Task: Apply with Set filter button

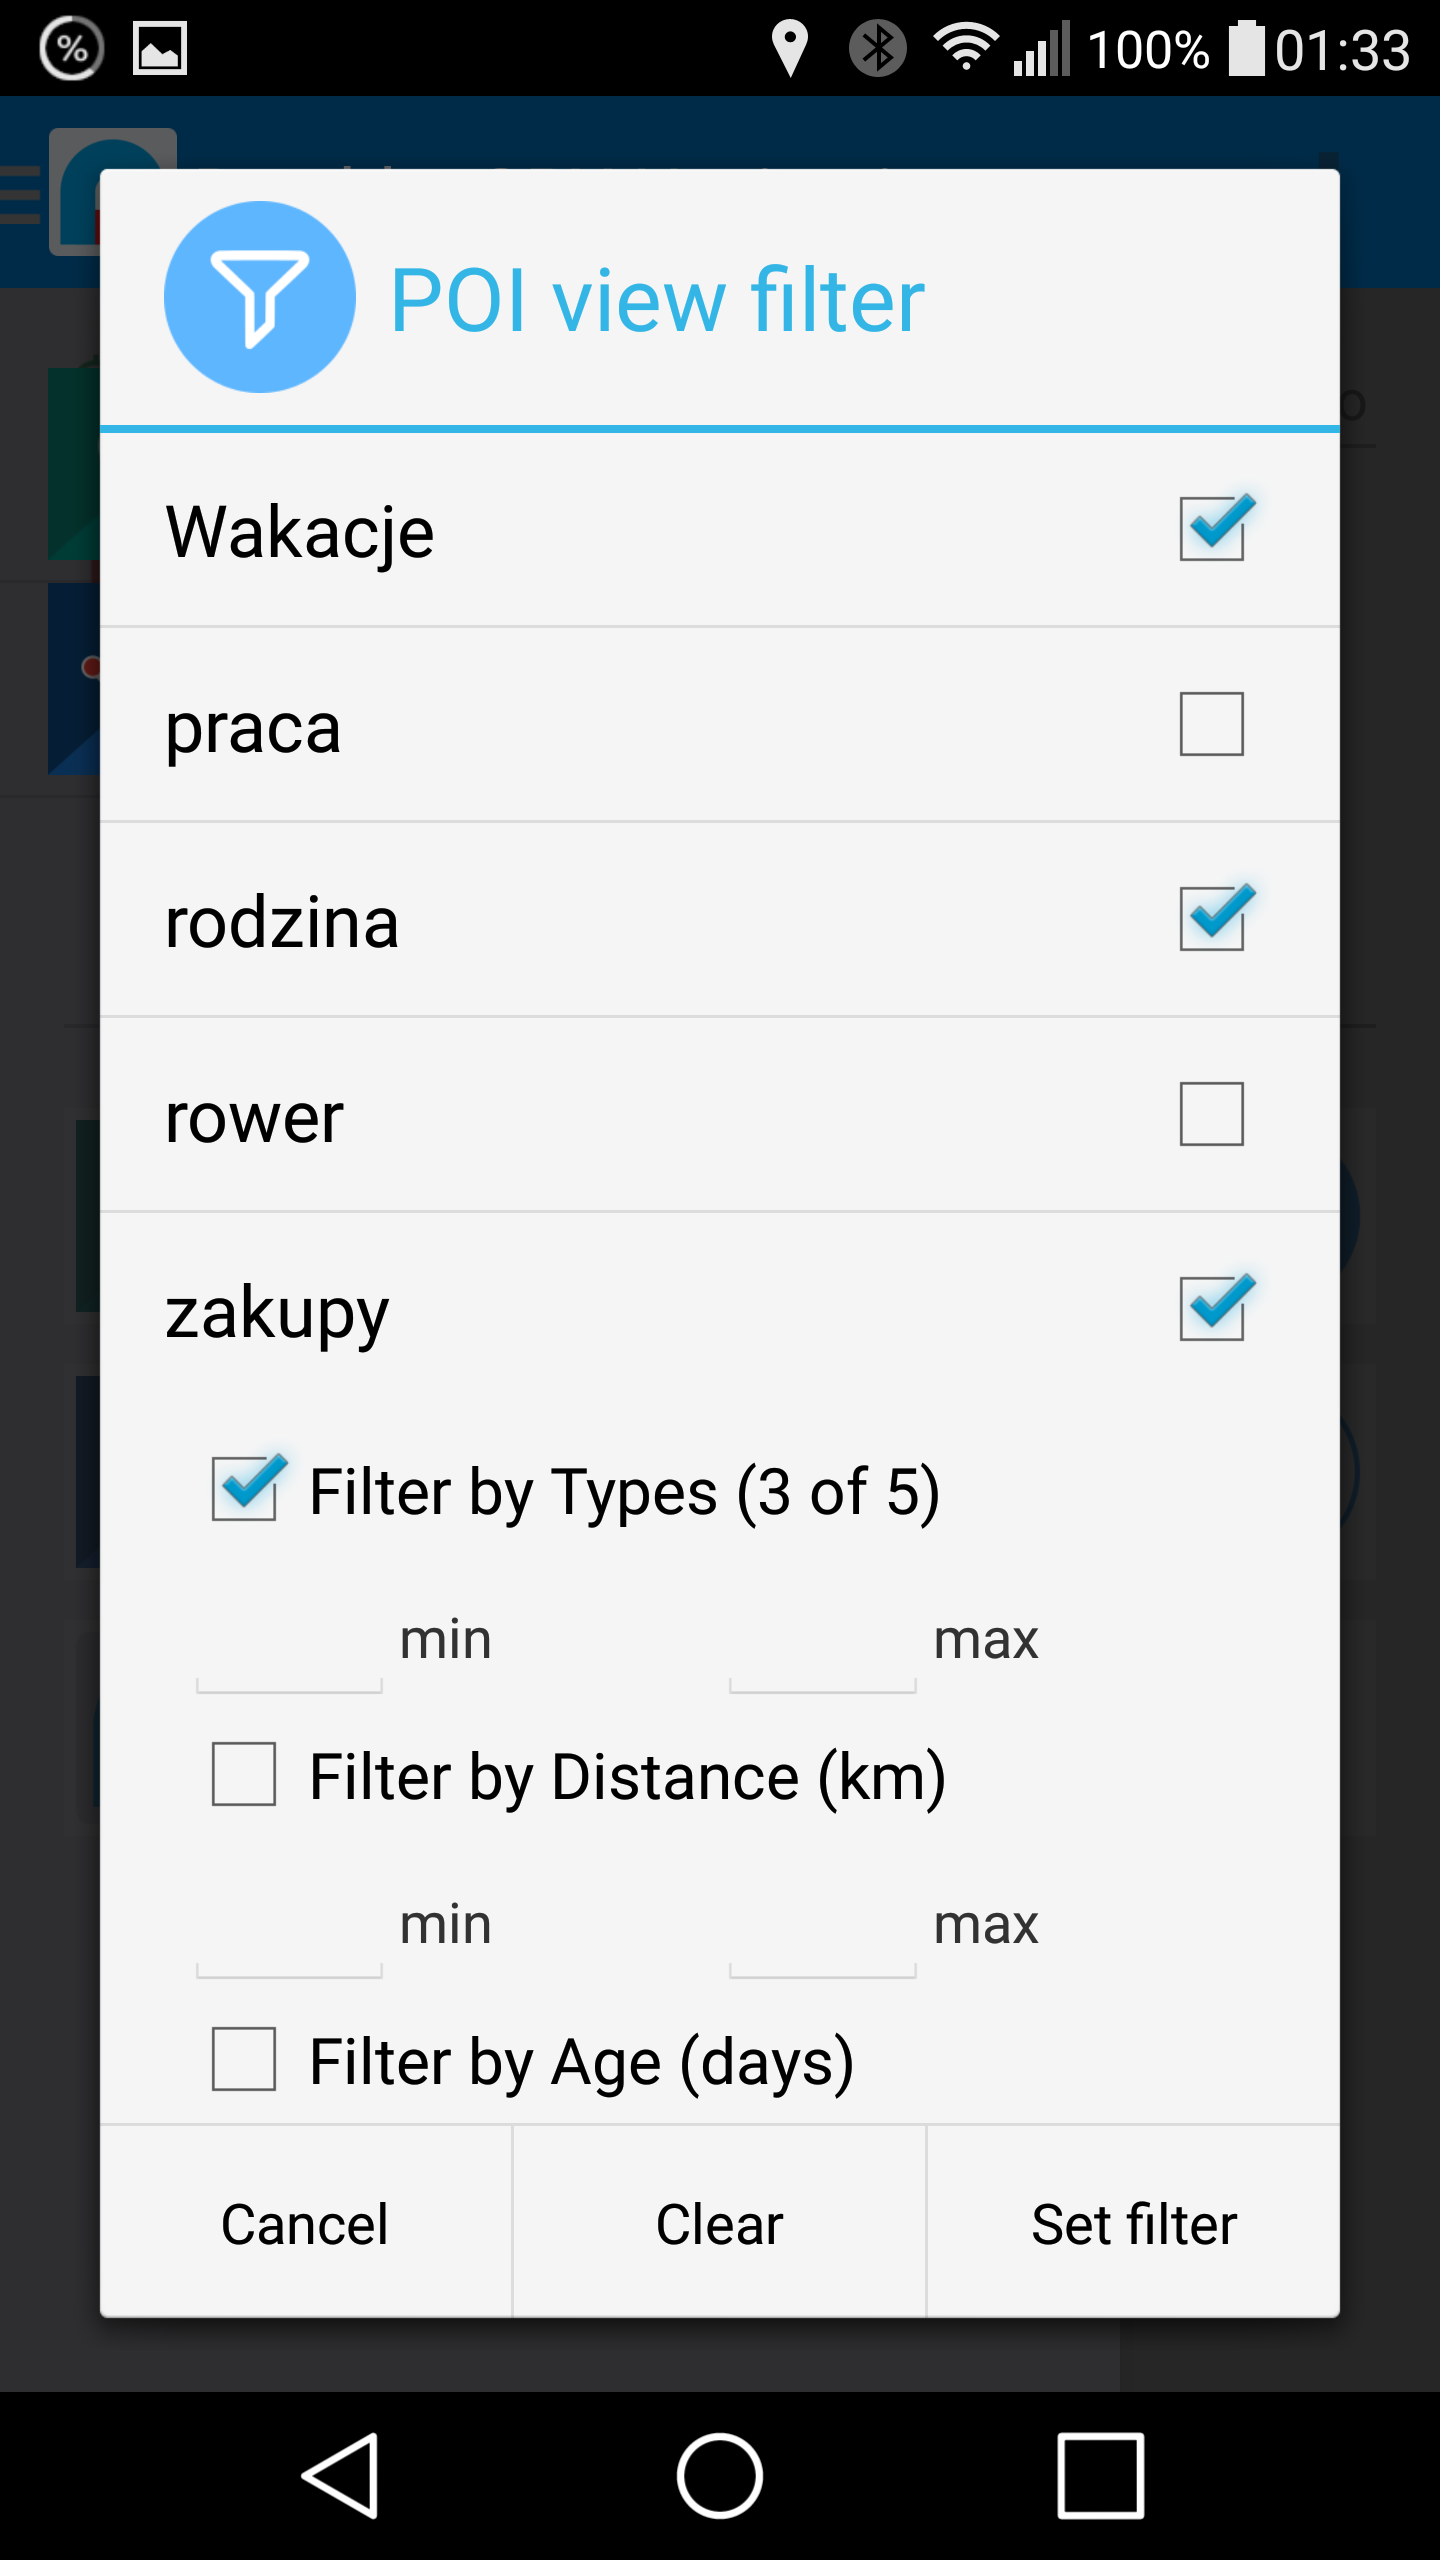Action: (x=1133, y=2224)
